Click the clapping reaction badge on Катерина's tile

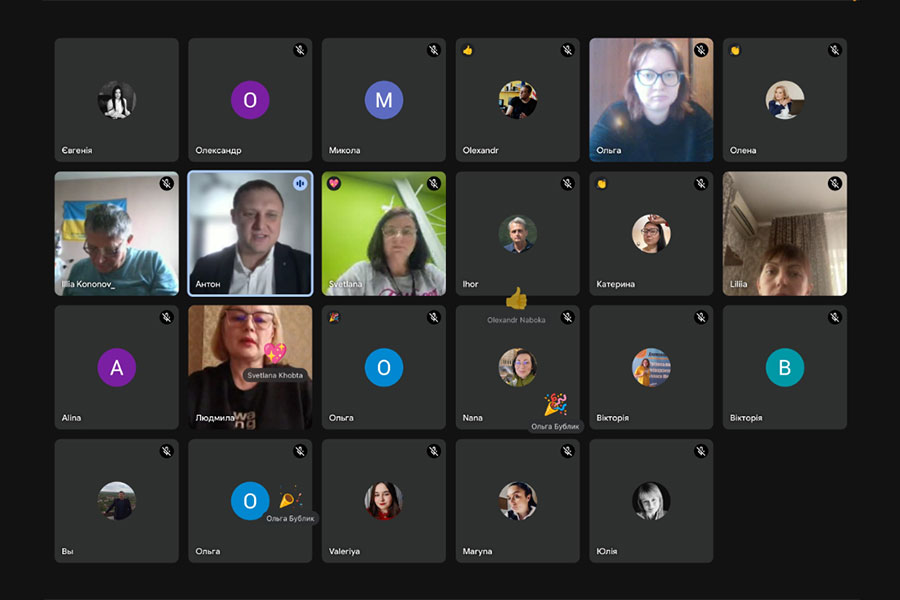pos(602,184)
